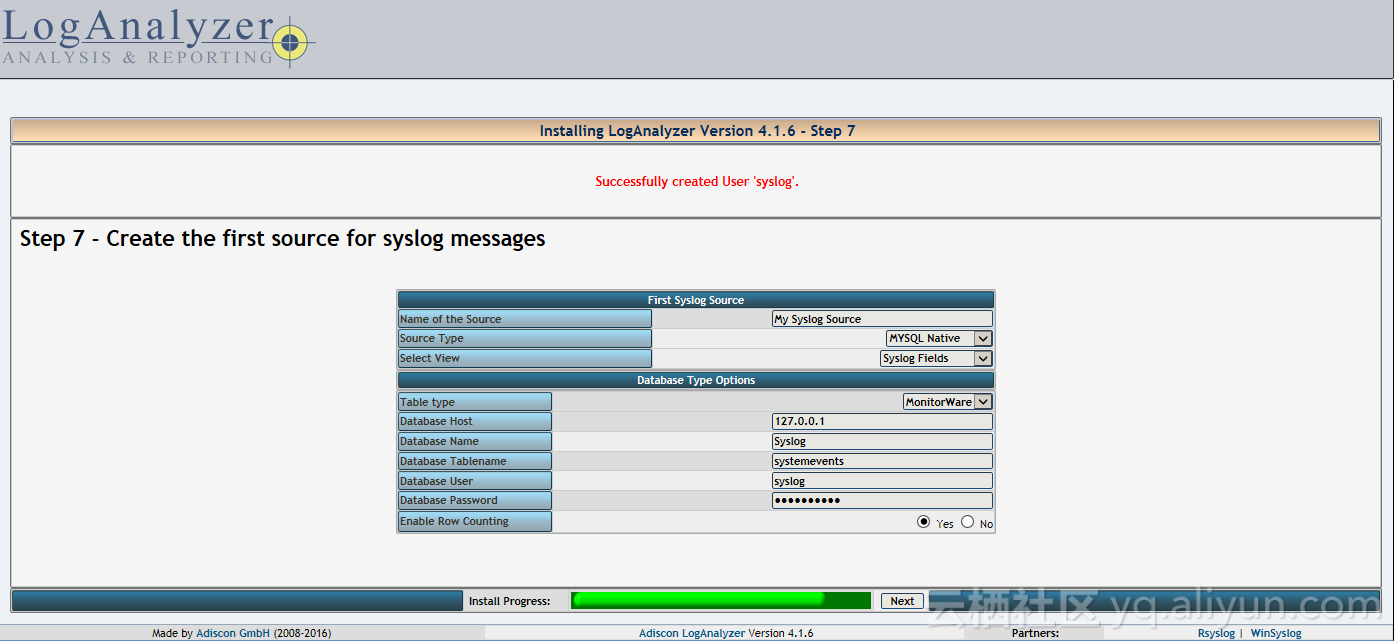Click the Next button
The width and height of the screenshot is (1395, 641).
902,601
